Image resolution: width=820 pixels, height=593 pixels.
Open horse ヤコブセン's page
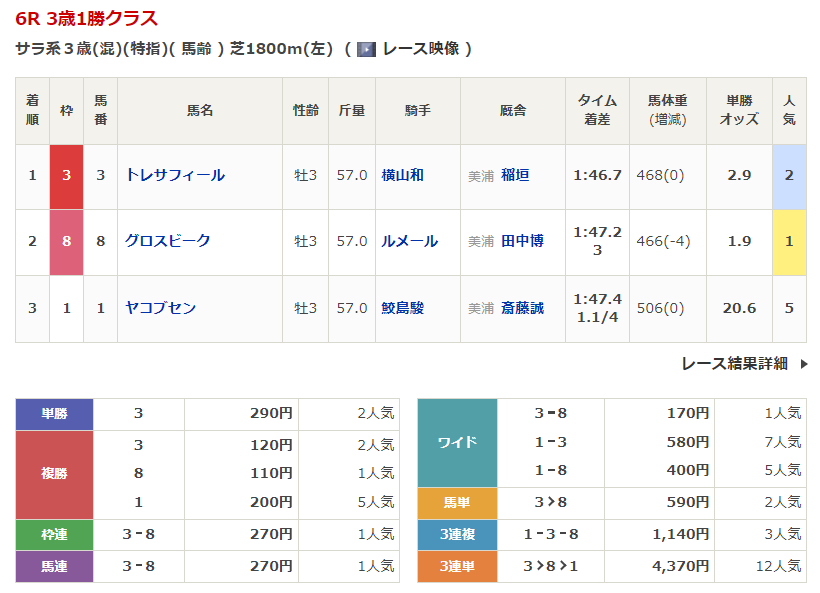pos(160,308)
